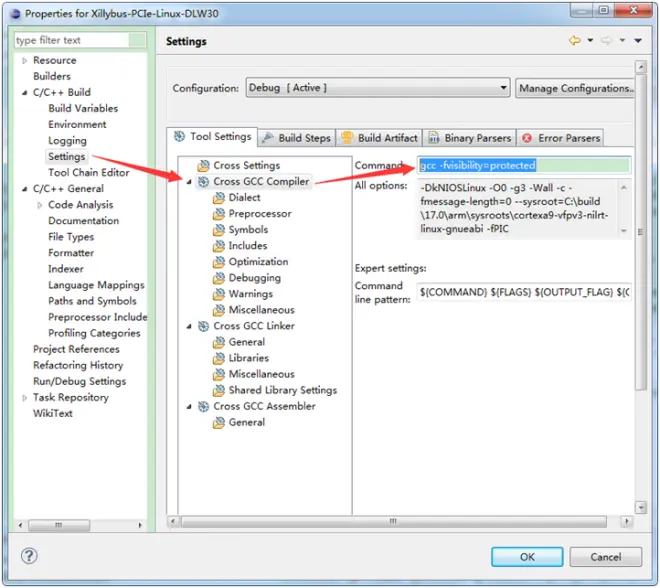Collapse the C/C++ General node
This screenshot has width=660, height=588.
(24, 189)
